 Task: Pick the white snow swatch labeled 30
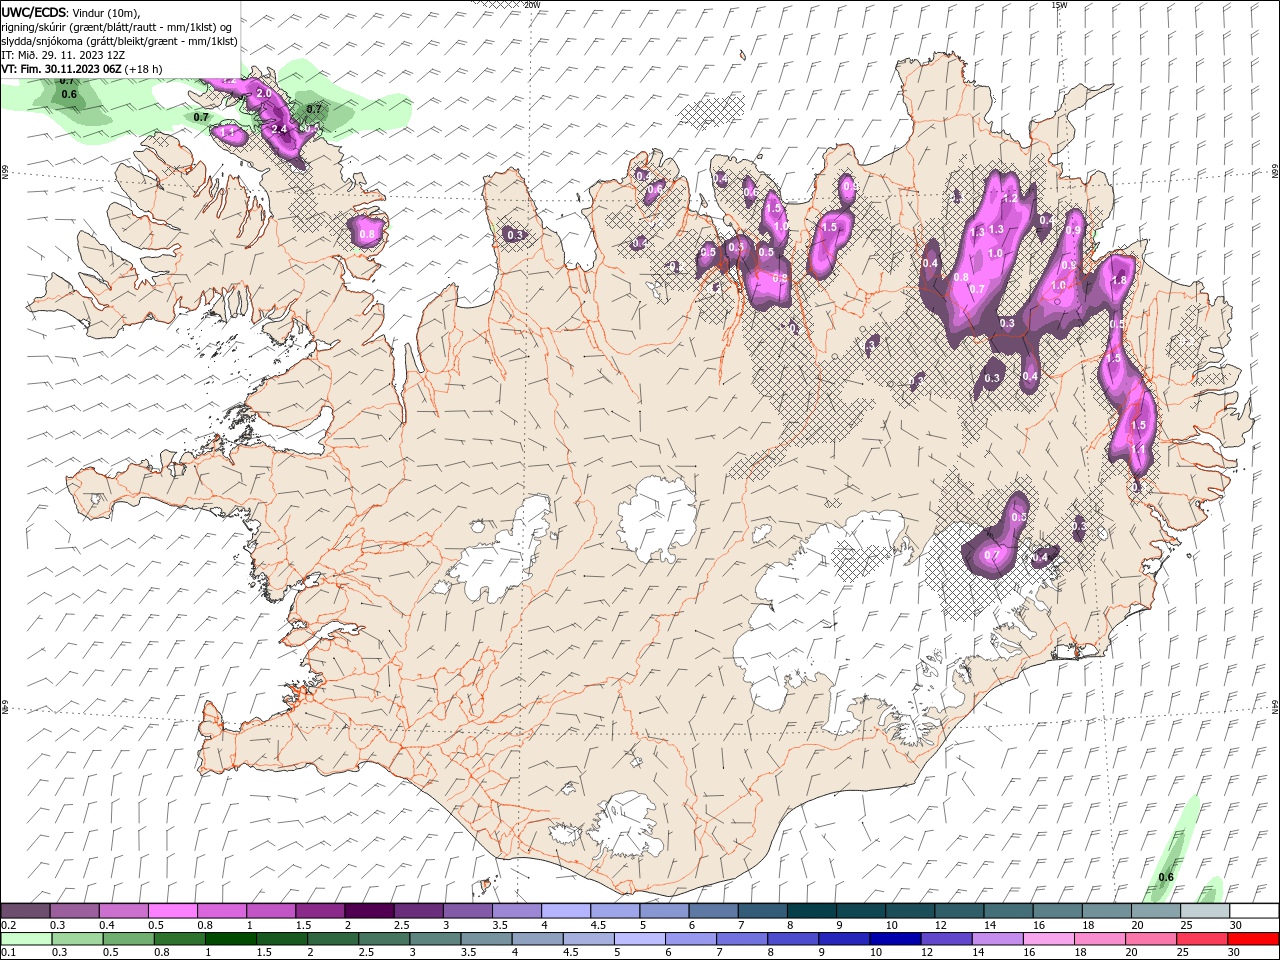pos(1253,911)
